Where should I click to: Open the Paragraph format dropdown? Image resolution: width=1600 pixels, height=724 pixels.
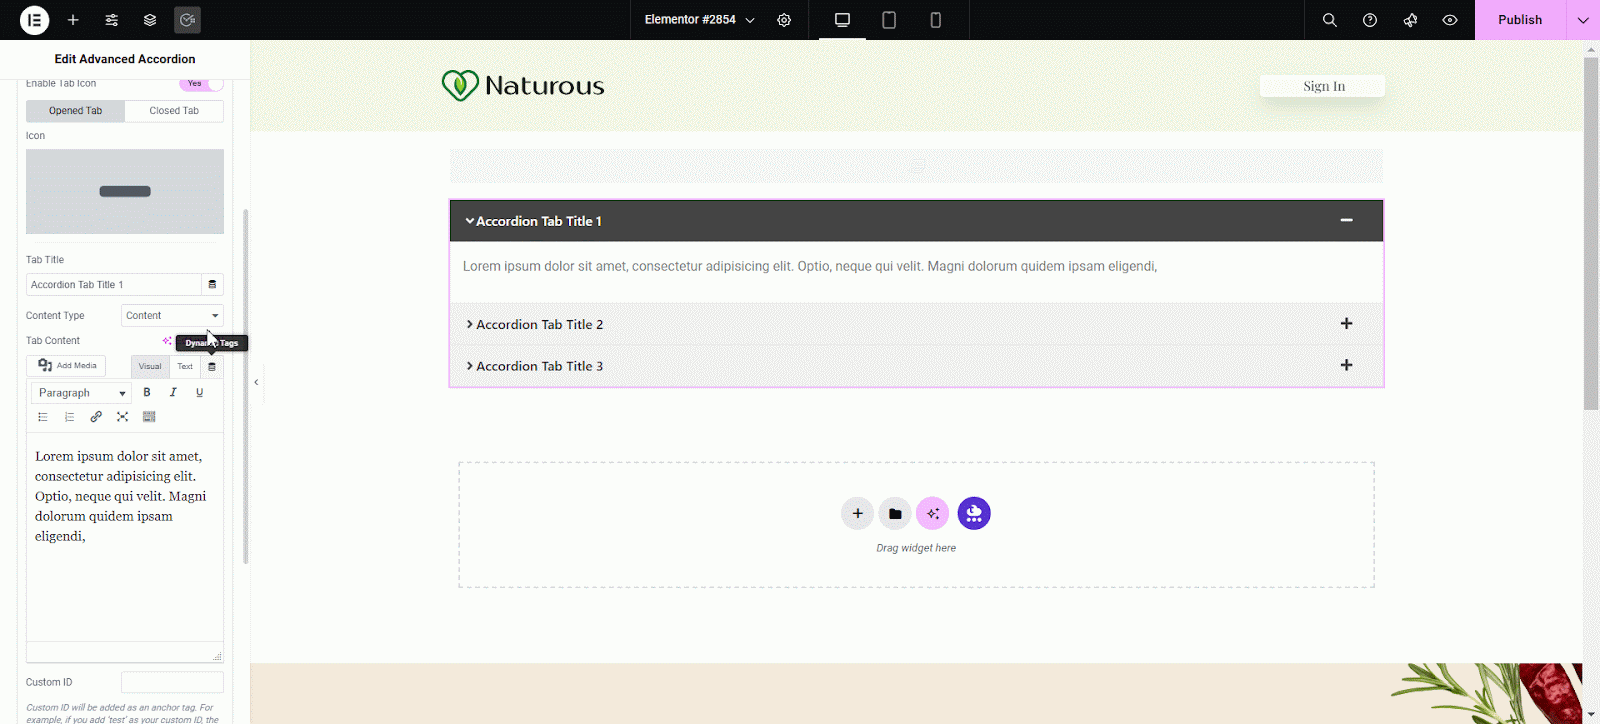click(82, 393)
